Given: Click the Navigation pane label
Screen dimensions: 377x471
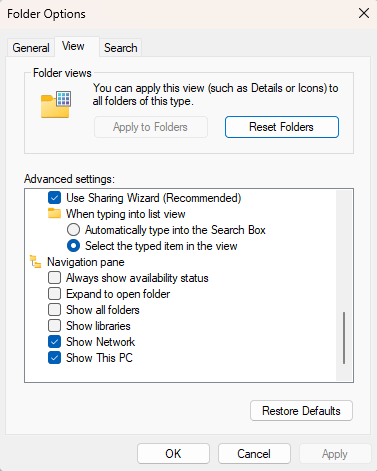Looking at the screenshot, I should coord(86,262).
